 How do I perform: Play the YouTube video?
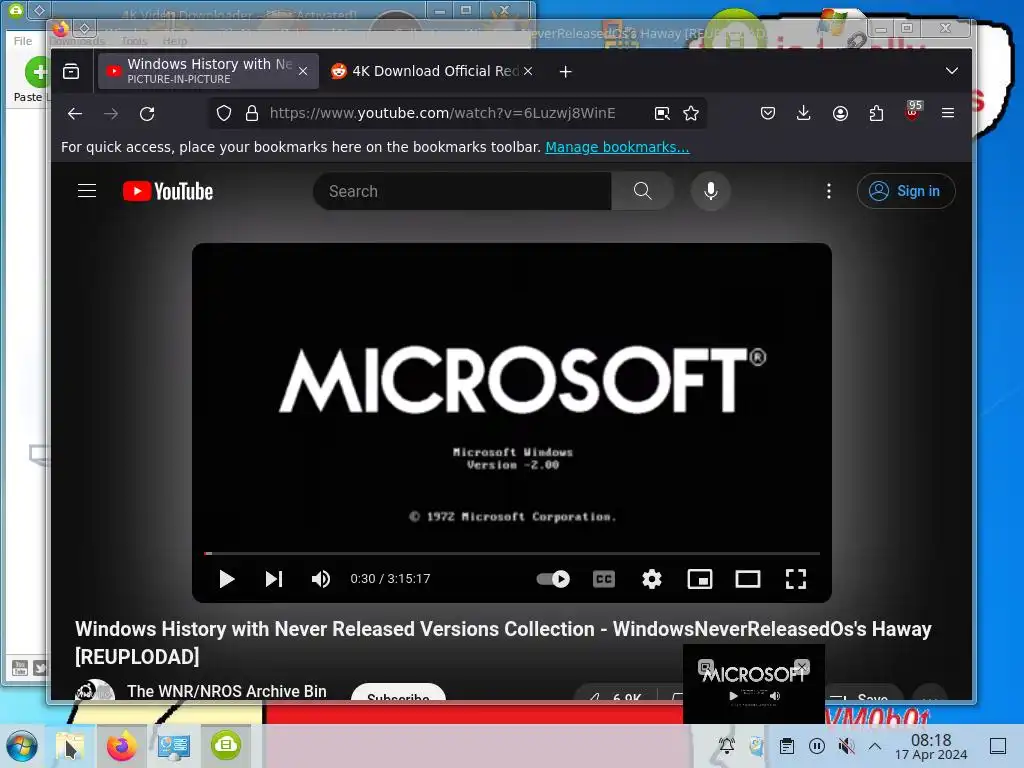[227, 579]
